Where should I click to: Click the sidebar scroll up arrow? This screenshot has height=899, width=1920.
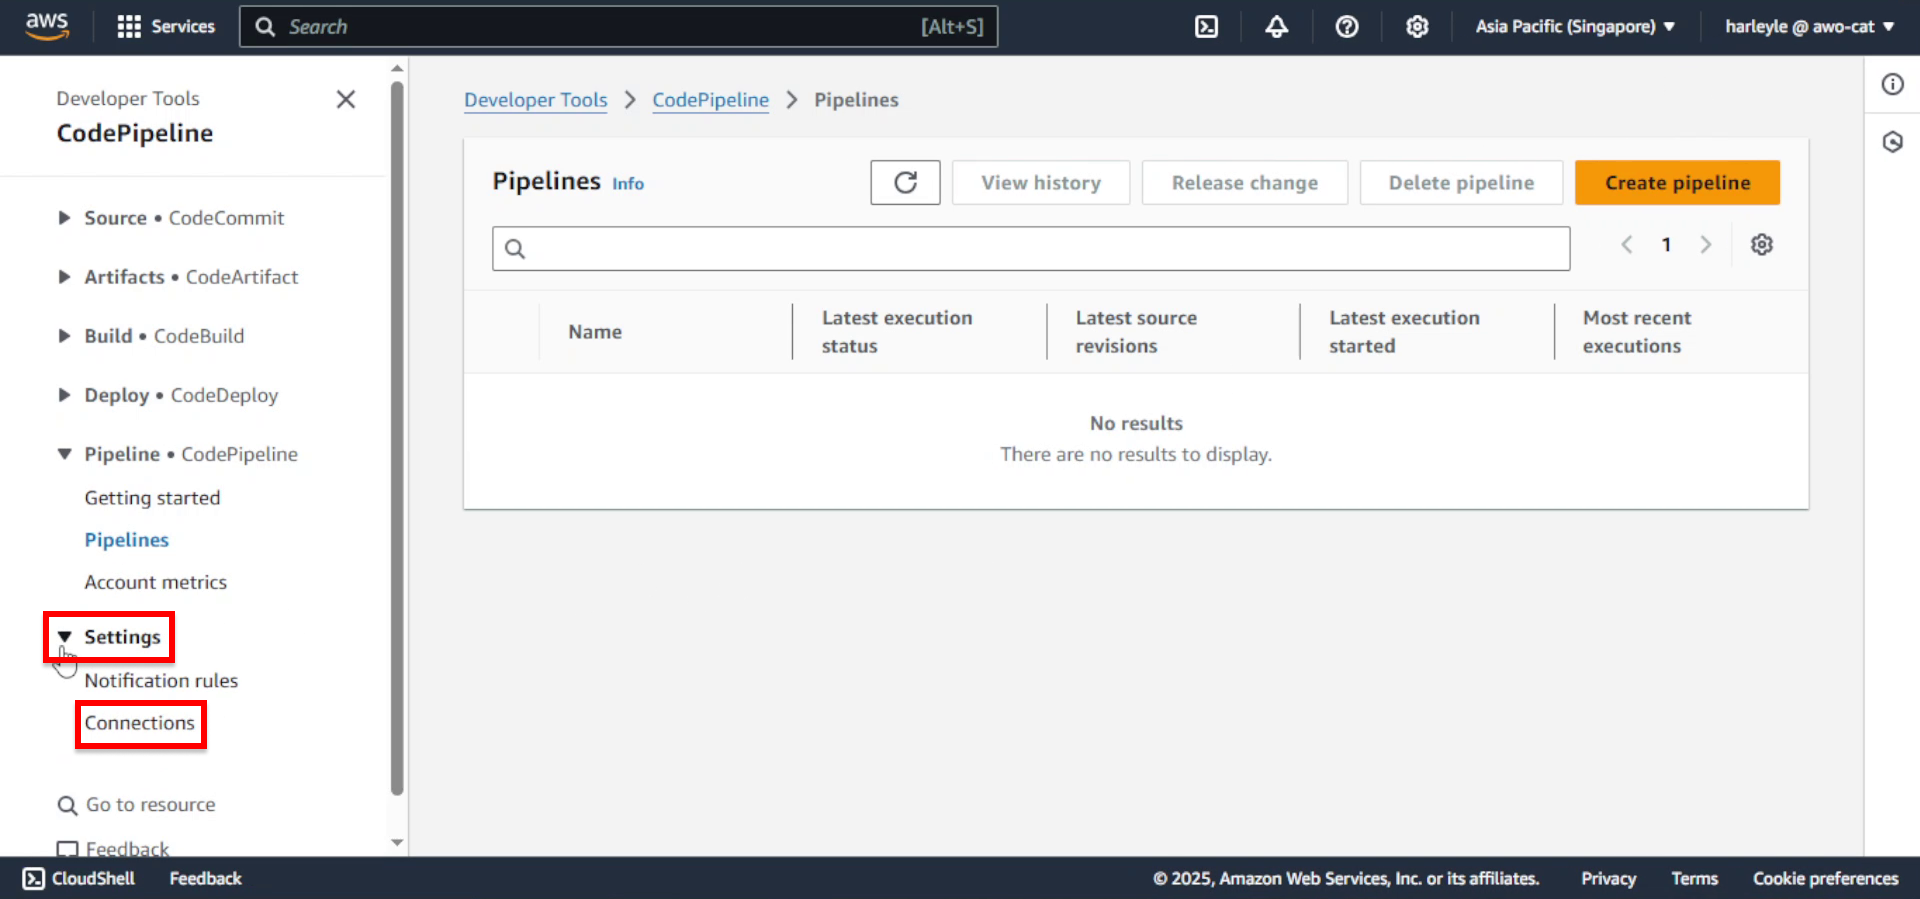397,69
